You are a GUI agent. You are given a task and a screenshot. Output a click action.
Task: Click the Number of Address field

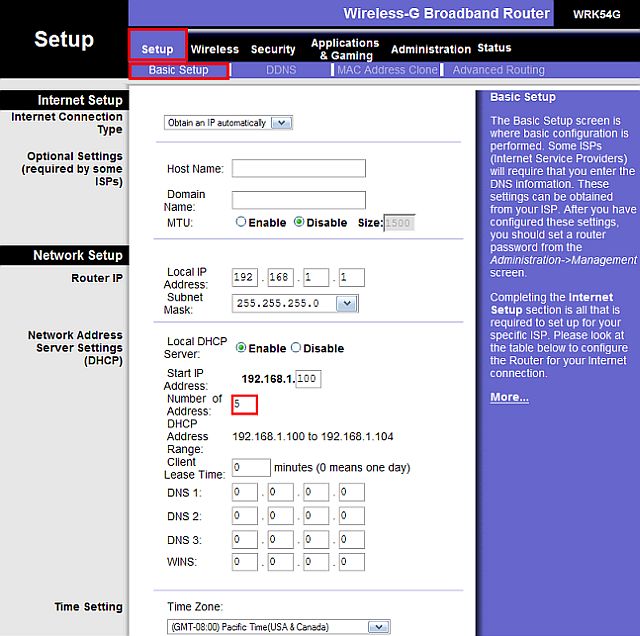coord(244,405)
